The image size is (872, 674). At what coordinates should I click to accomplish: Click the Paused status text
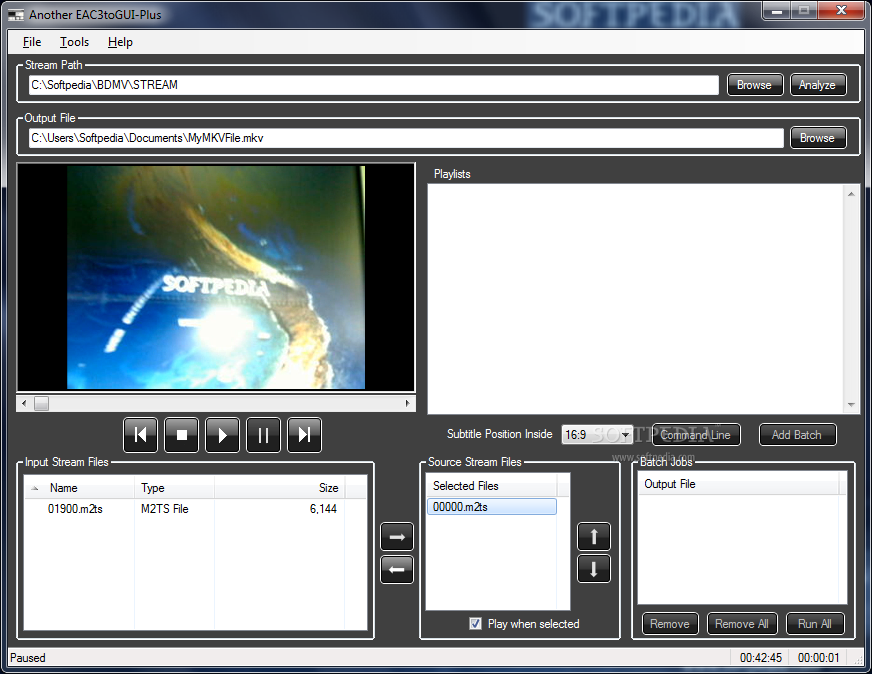coord(28,658)
